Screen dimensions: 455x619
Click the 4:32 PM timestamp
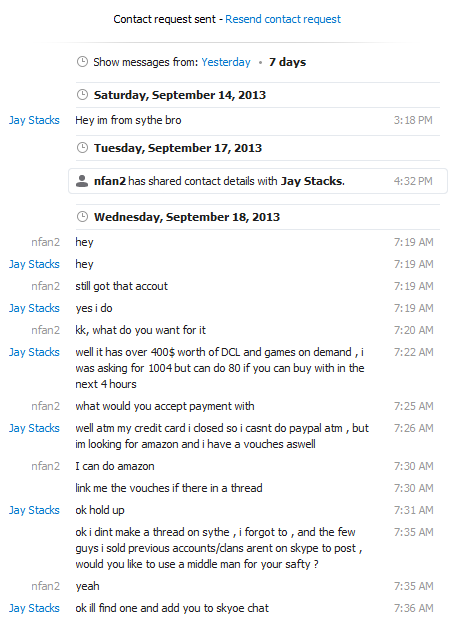(413, 181)
